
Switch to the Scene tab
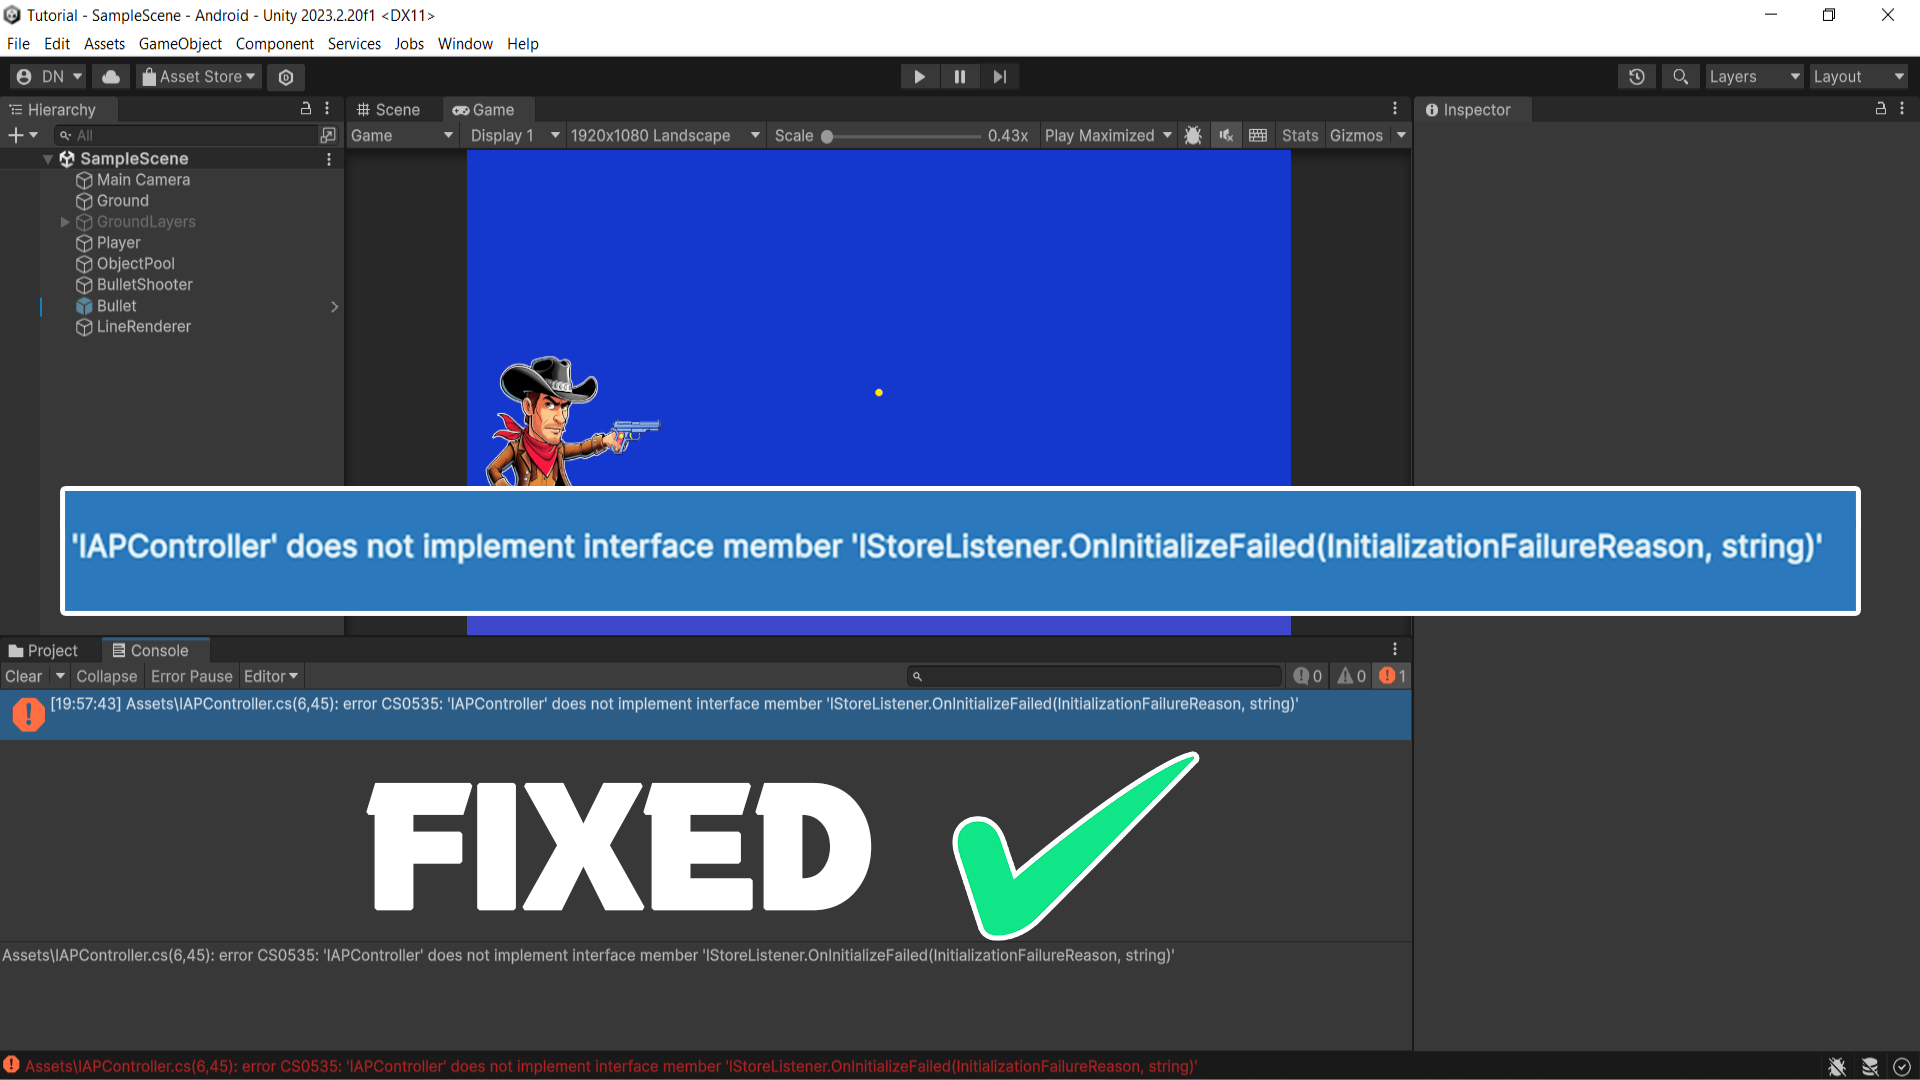(389, 110)
